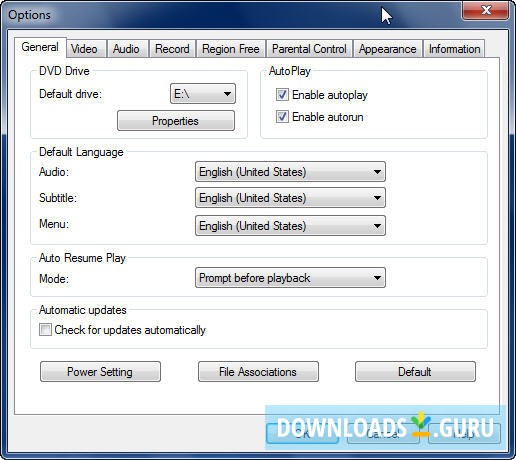The image size is (516, 460).
Task: Open the Information tab
Action: (x=454, y=49)
